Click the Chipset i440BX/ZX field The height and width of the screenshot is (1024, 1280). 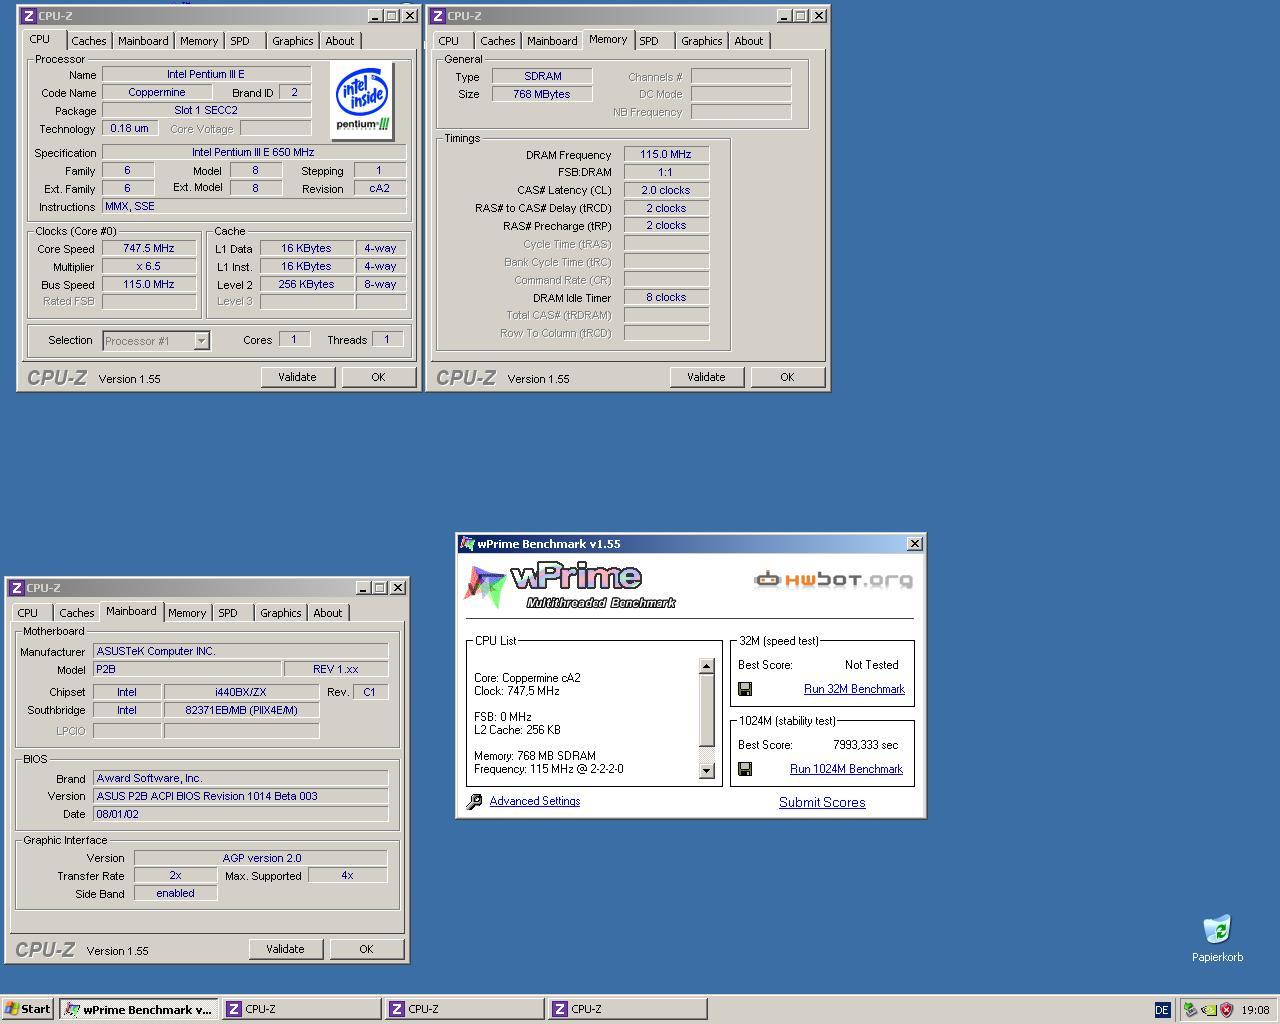pyautogui.click(x=241, y=692)
